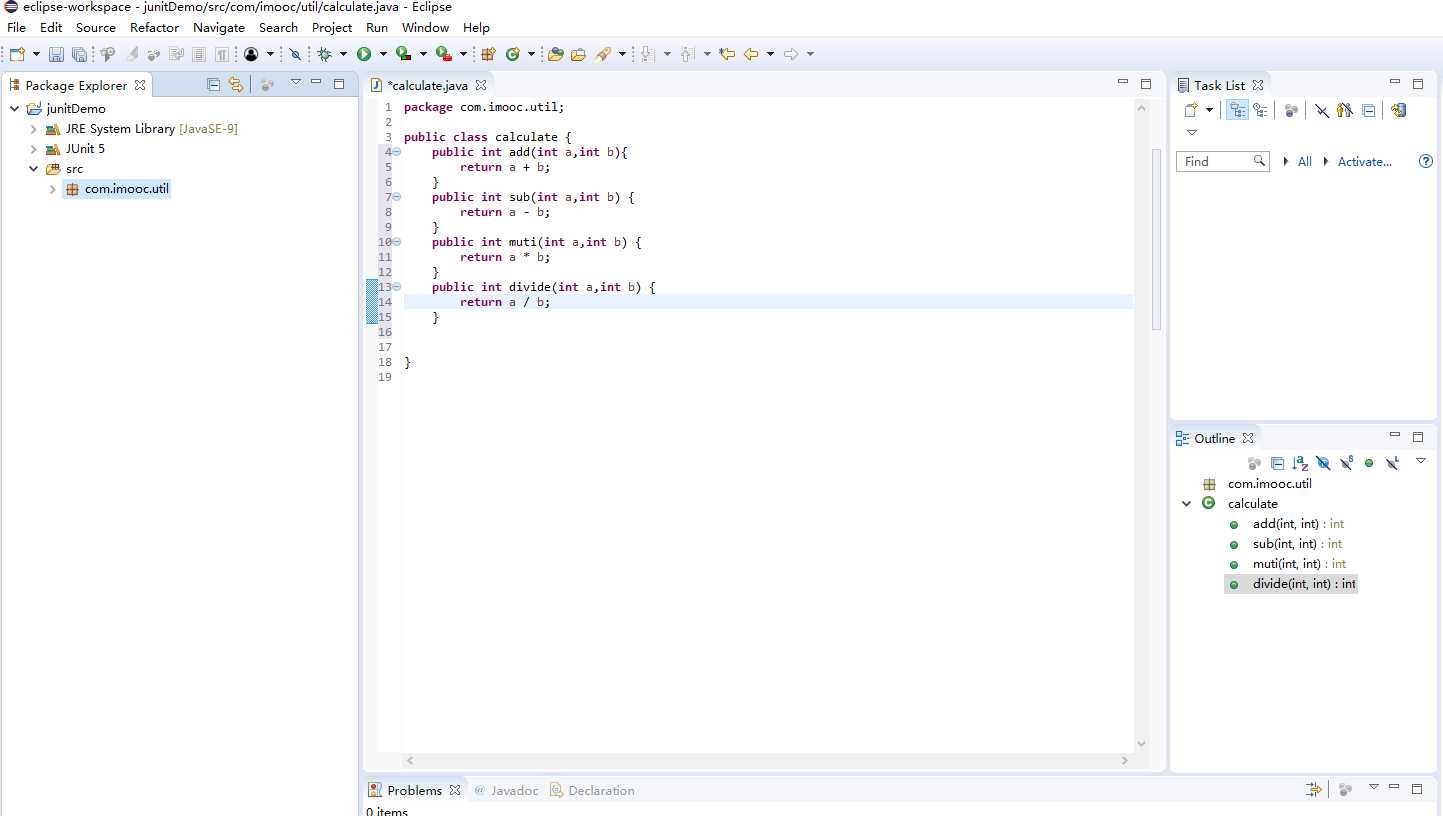Click the Back navigation arrow
This screenshot has height=816, width=1443.
tap(751, 54)
